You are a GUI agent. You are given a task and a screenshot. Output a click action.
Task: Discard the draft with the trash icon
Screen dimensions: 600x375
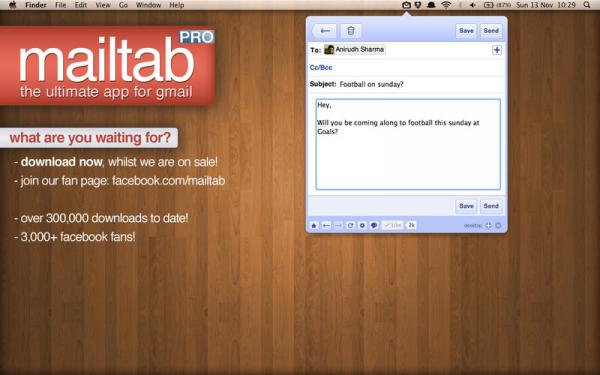coord(351,31)
